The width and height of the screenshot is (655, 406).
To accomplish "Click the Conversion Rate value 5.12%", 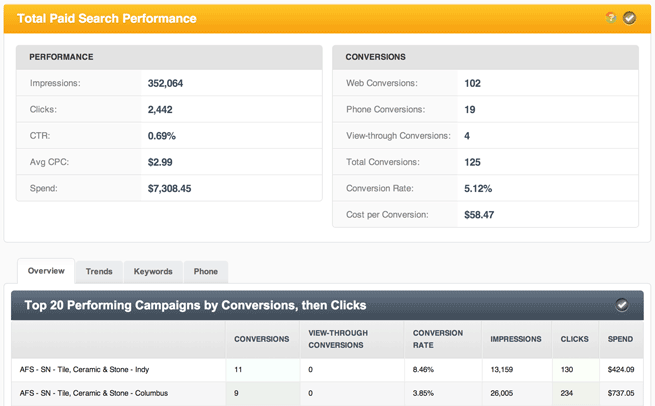I will pyautogui.click(x=478, y=188).
